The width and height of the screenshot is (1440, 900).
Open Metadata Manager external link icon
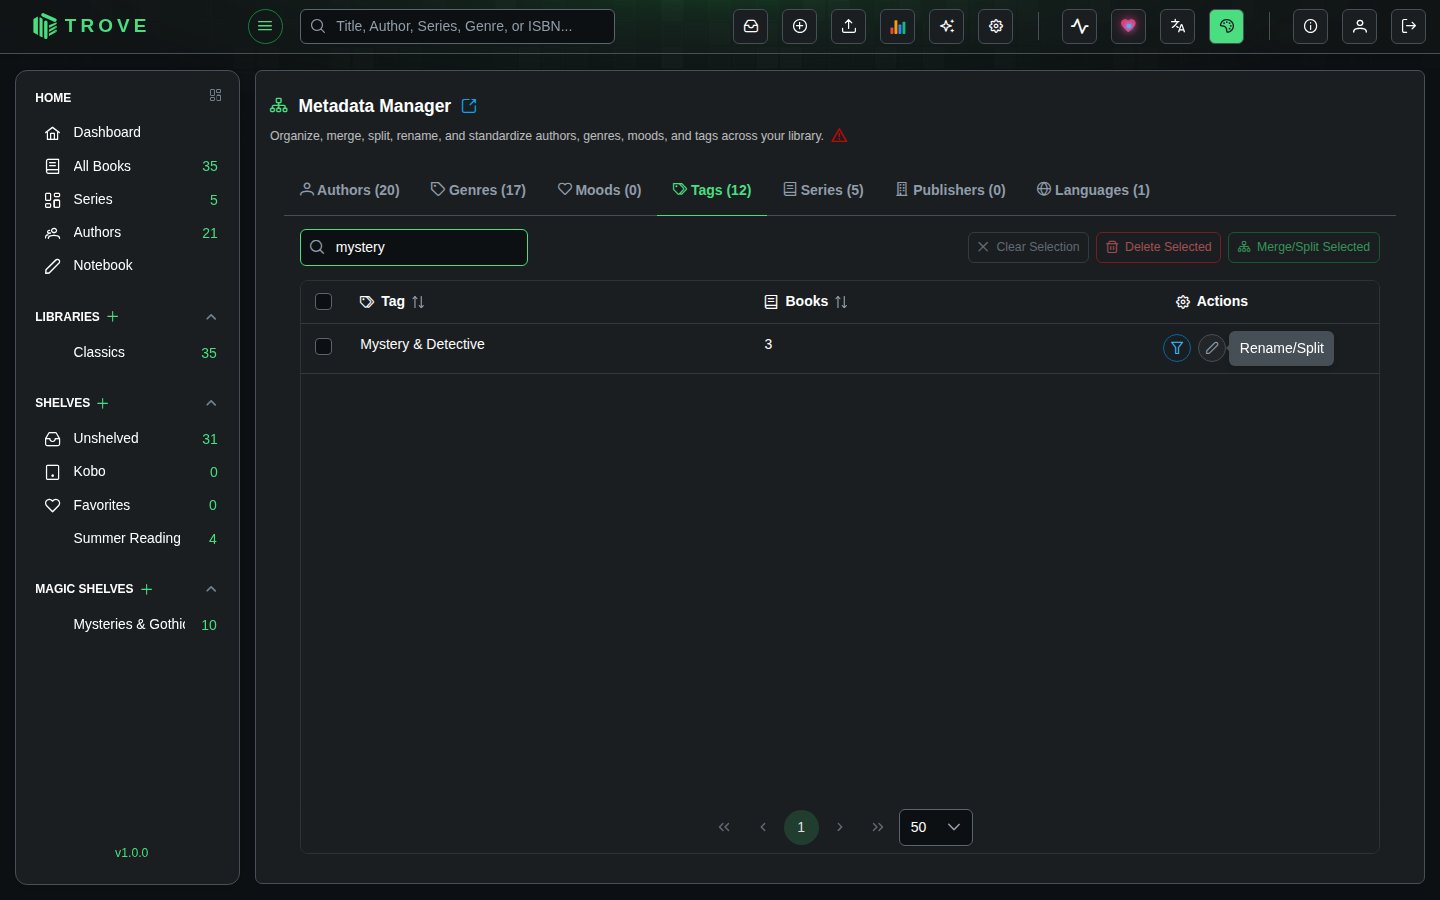coord(469,106)
